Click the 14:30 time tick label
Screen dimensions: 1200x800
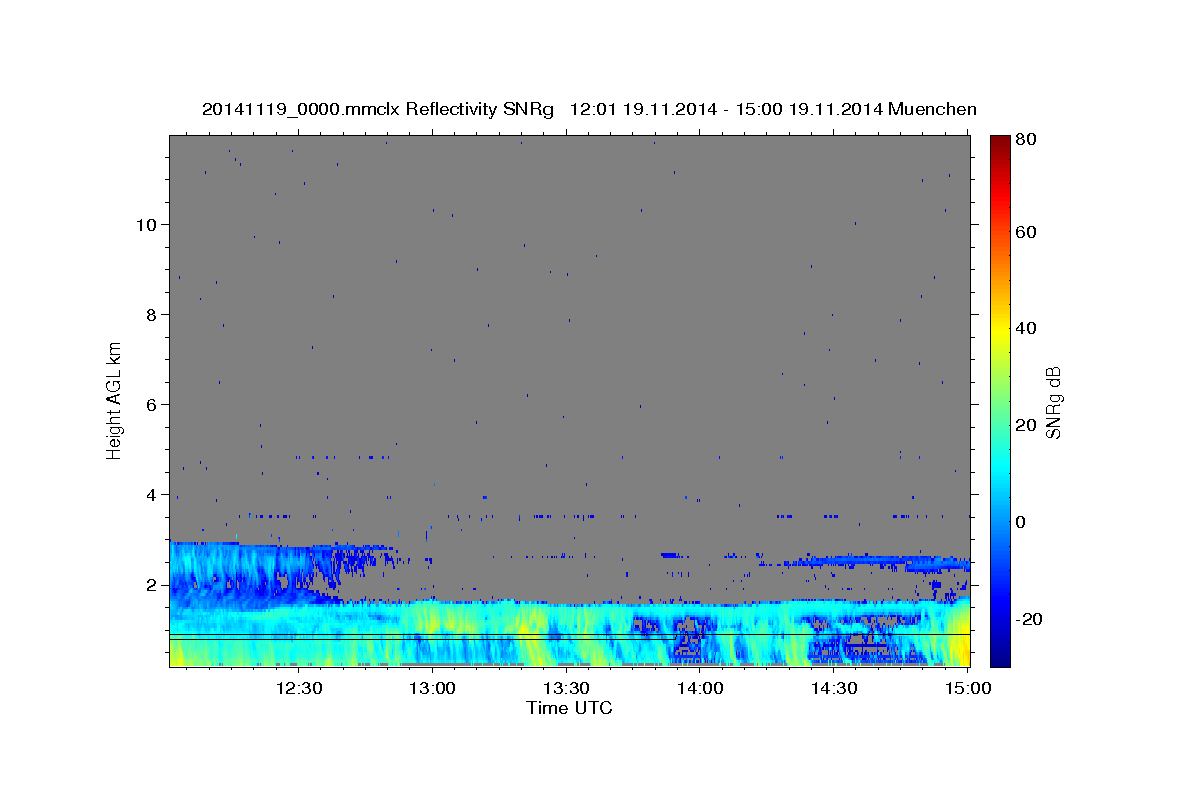click(834, 688)
